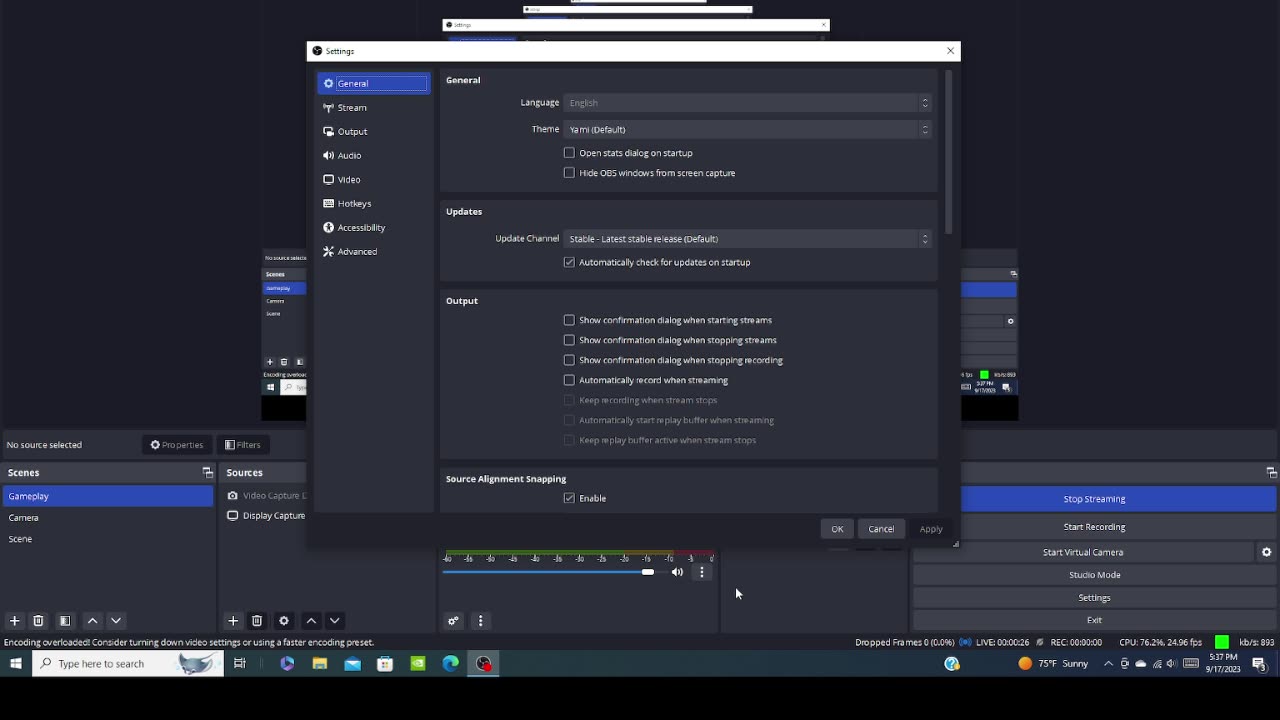Open the NVIDIA app icon in the taskbar
1280x720 pixels.
point(418,663)
